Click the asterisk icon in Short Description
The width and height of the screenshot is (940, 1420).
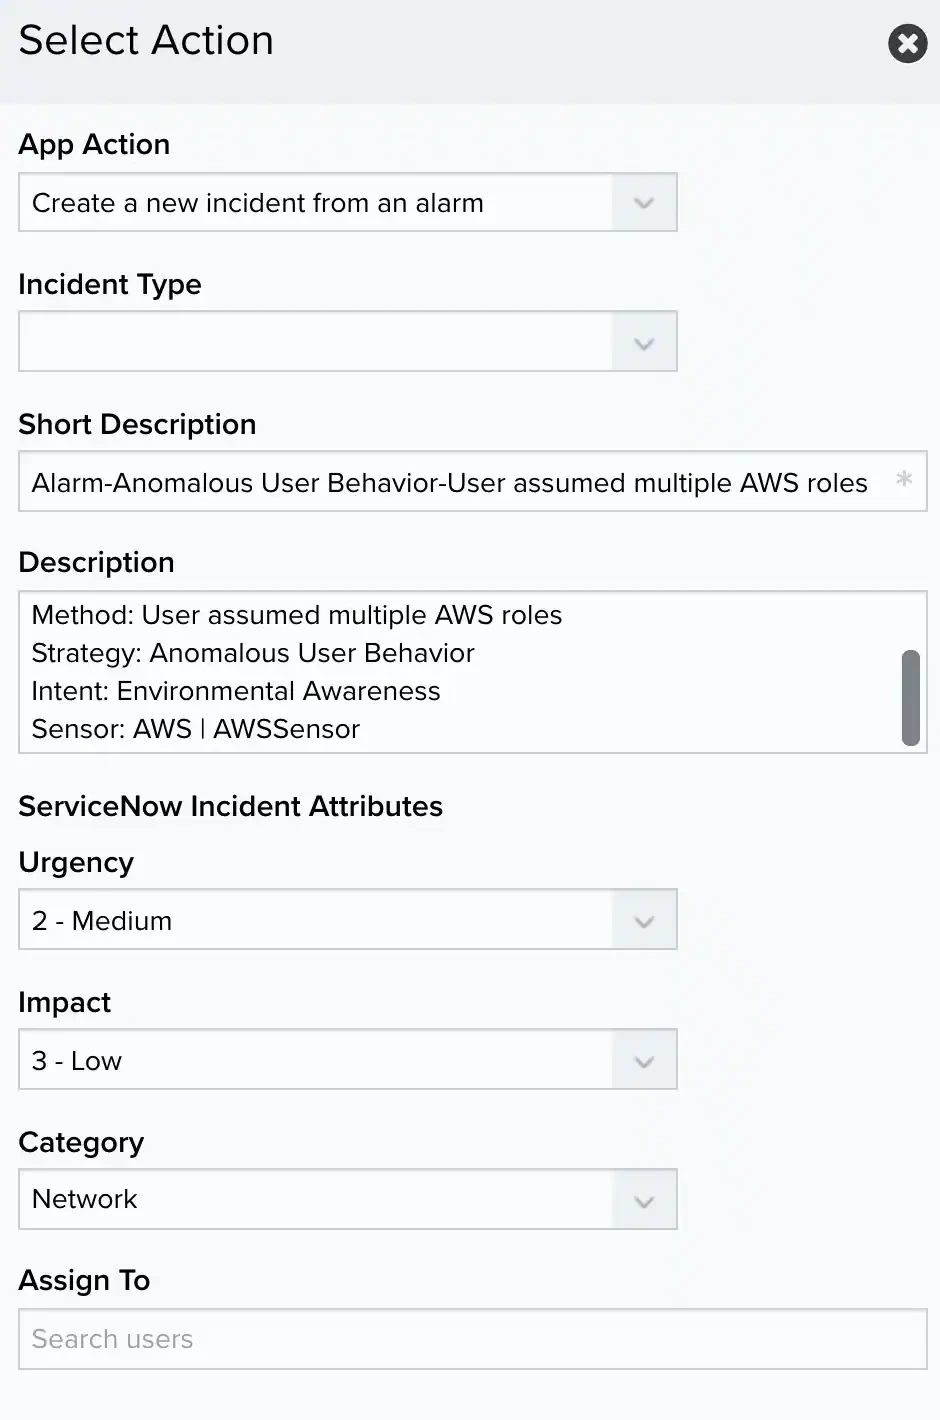tap(904, 480)
